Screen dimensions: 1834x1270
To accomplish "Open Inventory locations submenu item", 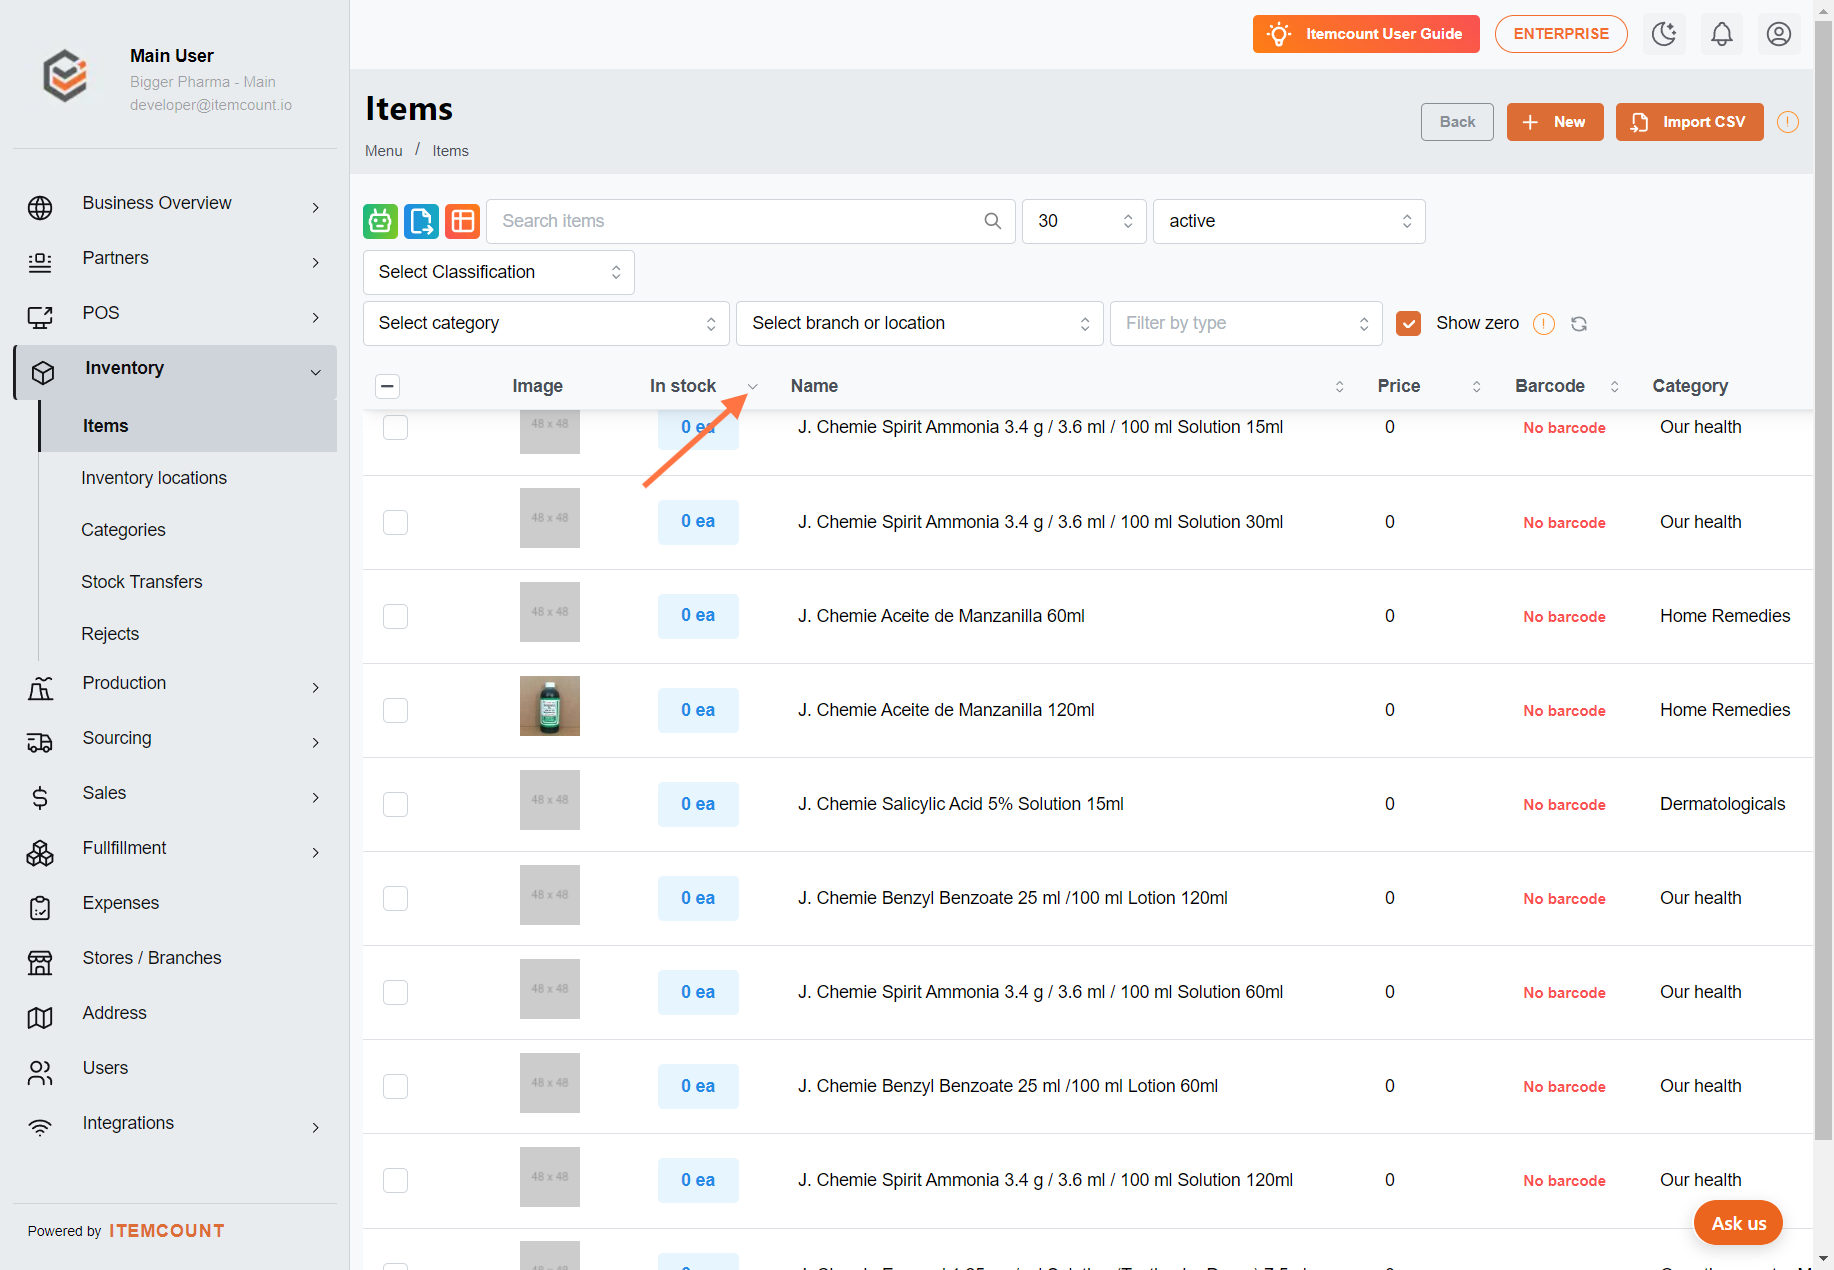I will pyautogui.click(x=154, y=478).
